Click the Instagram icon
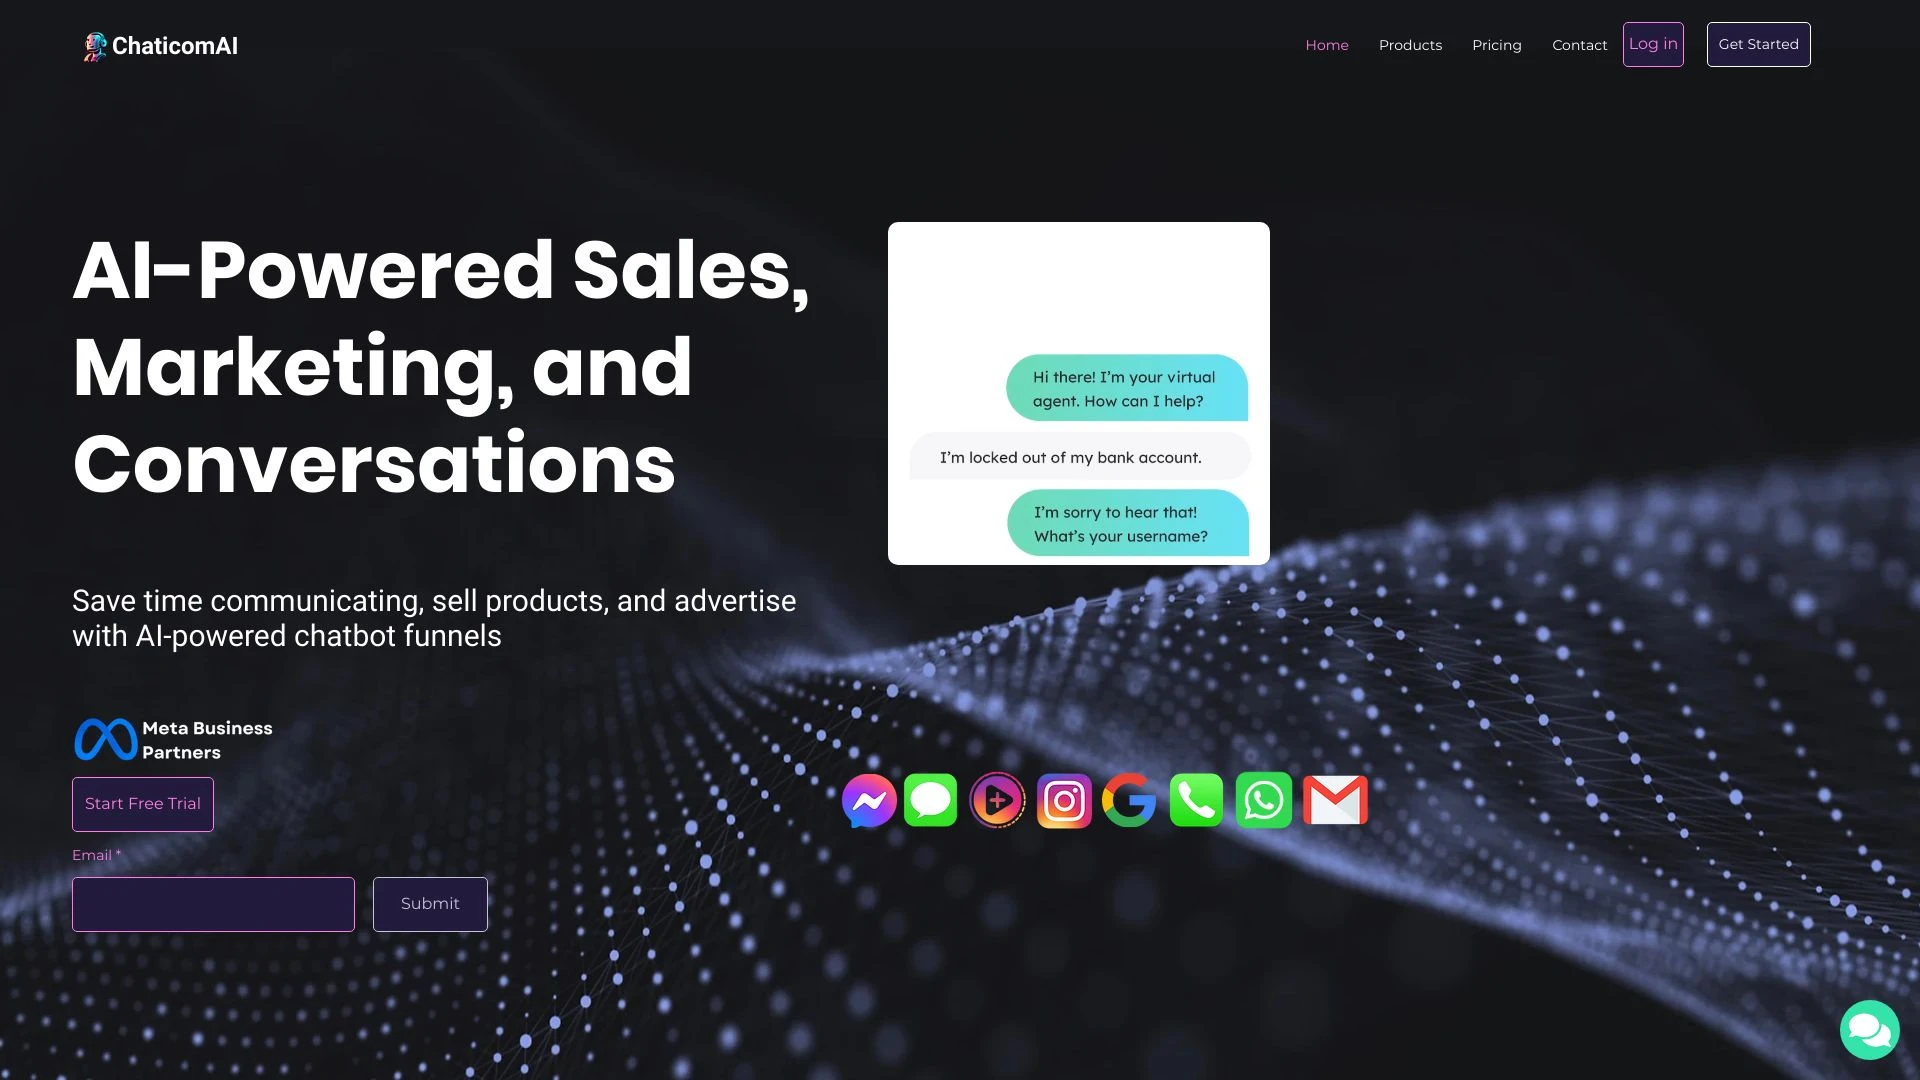The image size is (1920, 1080). [1064, 799]
